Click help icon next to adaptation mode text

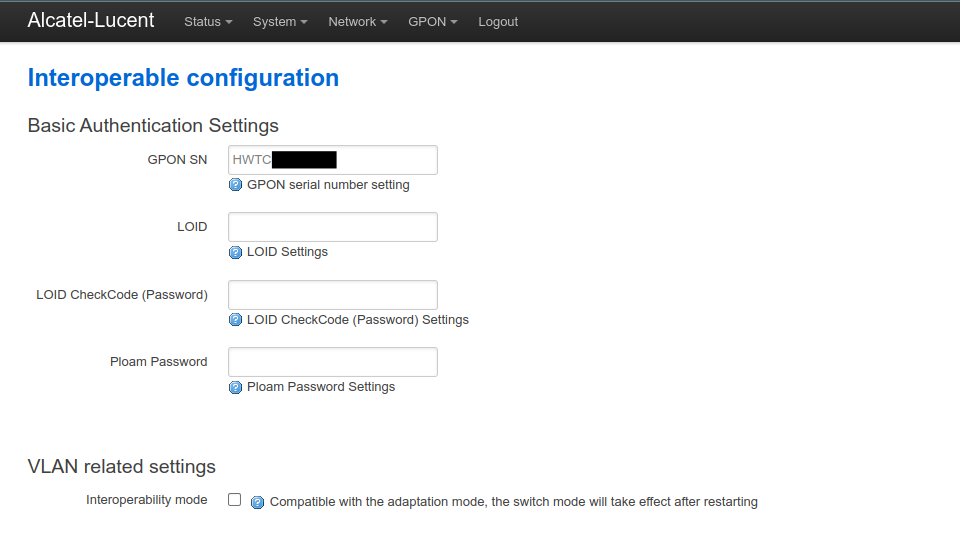click(x=258, y=502)
